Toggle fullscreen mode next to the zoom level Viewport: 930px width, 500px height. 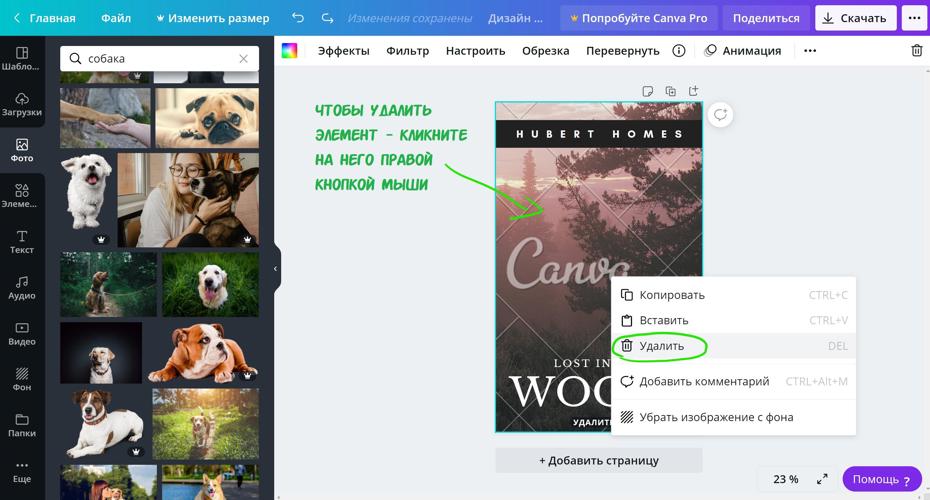click(822, 479)
